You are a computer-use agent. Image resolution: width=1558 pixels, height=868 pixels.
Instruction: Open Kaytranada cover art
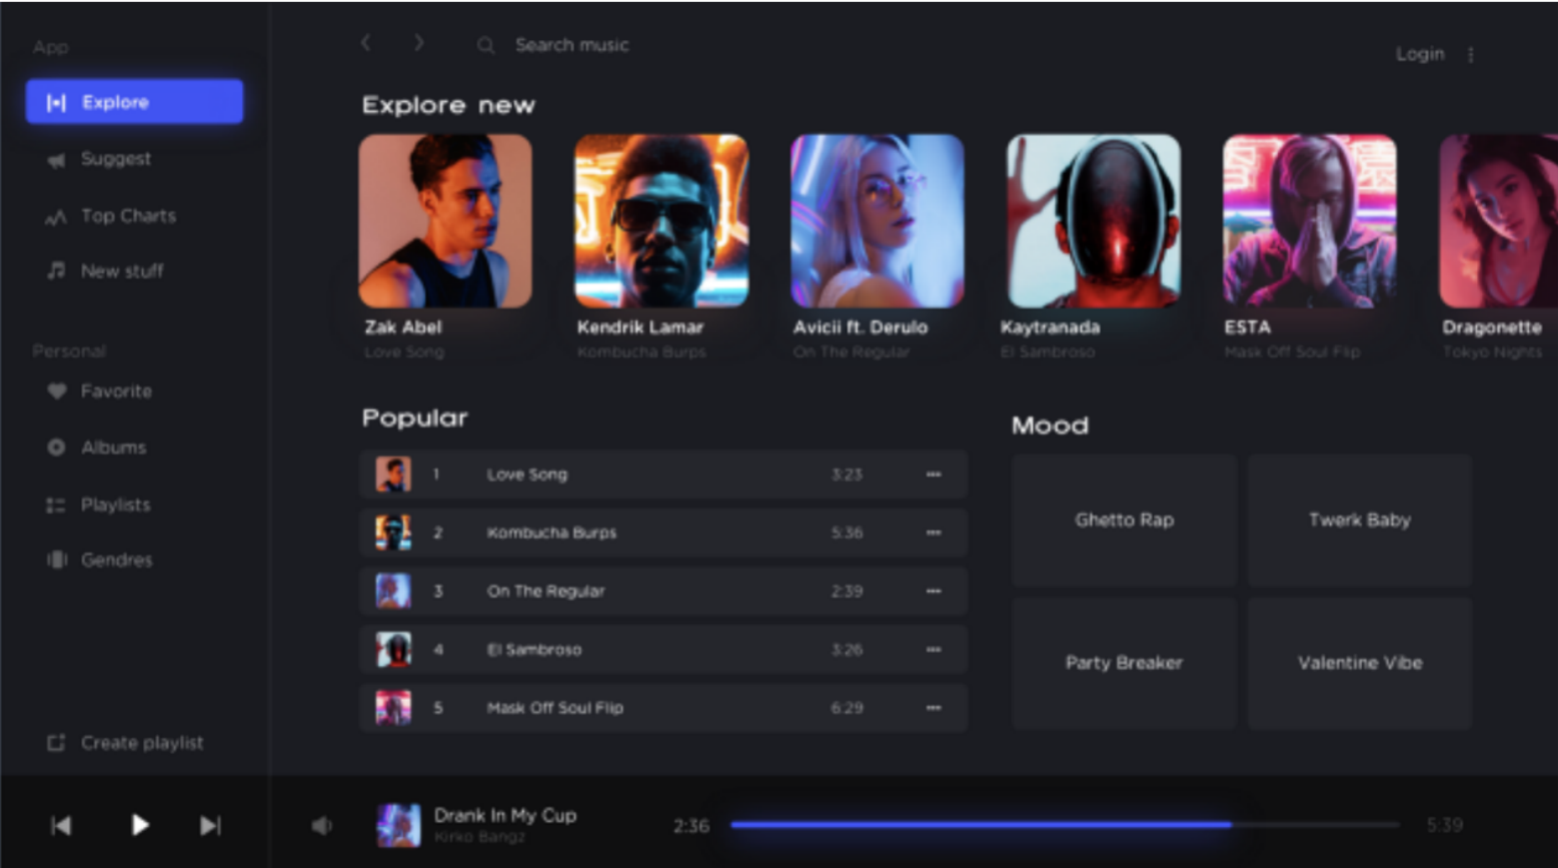pyautogui.click(x=1093, y=221)
